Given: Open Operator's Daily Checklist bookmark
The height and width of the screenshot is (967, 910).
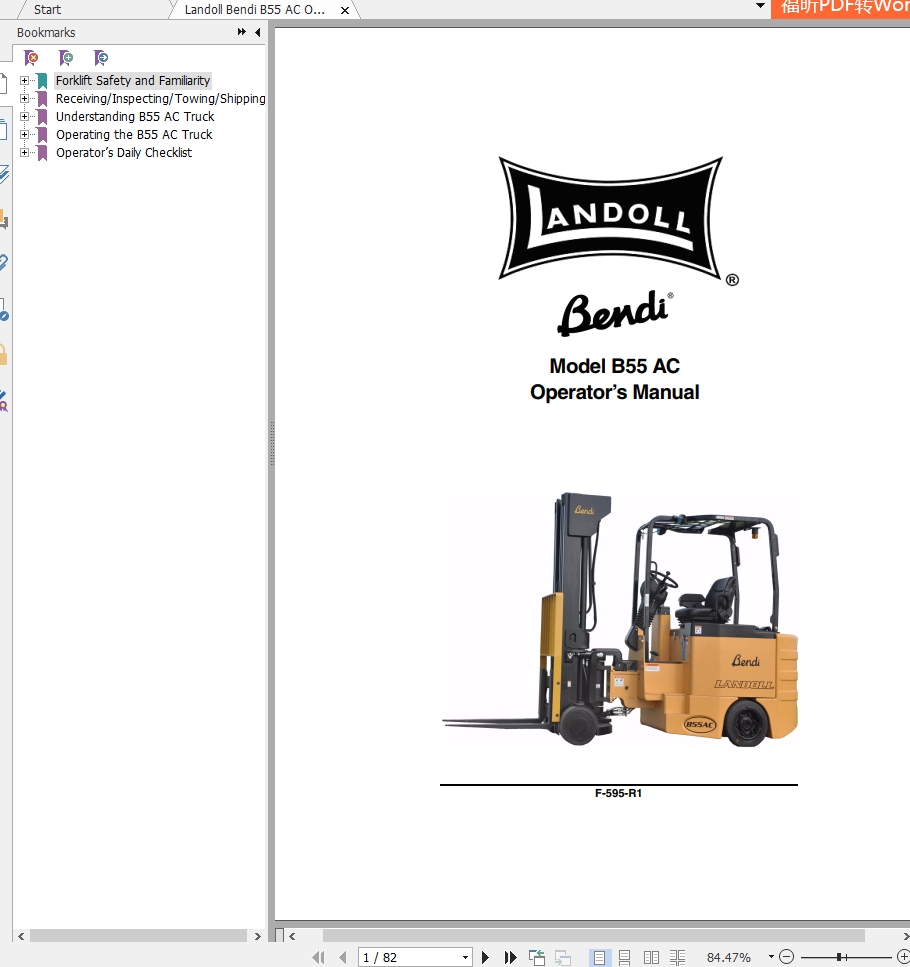Looking at the screenshot, I should (x=124, y=152).
